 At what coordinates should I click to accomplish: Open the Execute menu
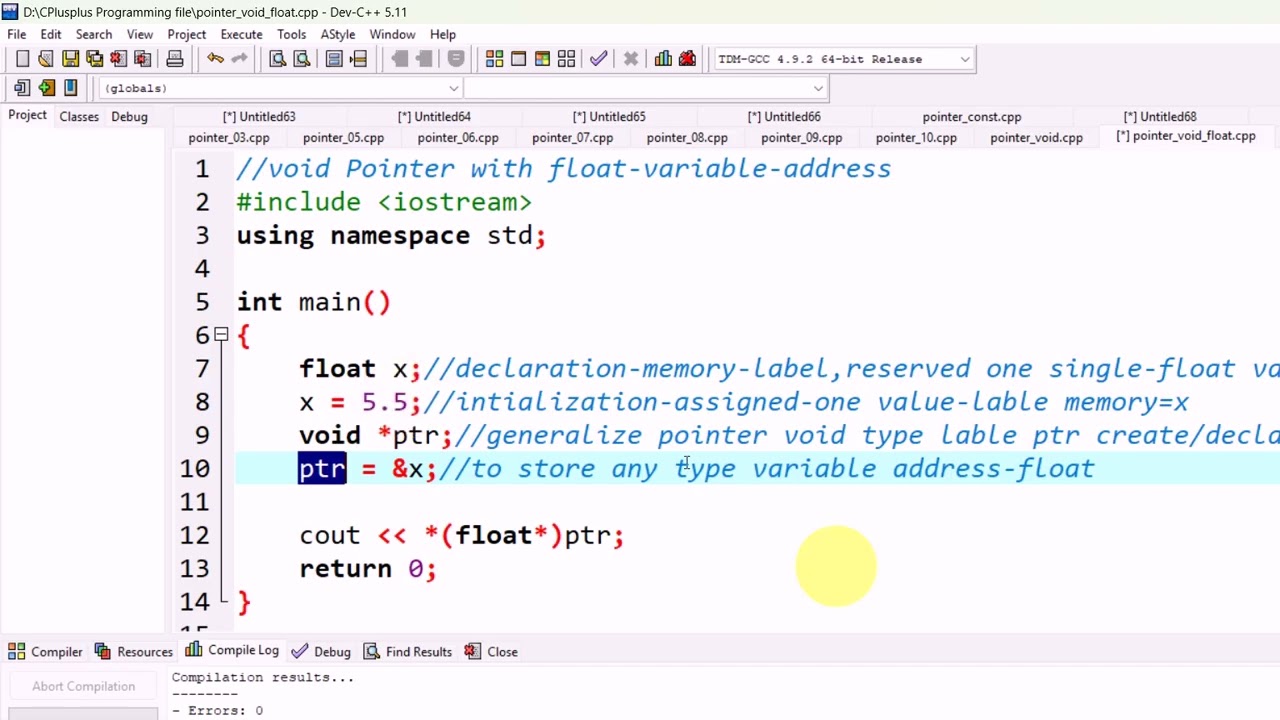pyautogui.click(x=241, y=34)
